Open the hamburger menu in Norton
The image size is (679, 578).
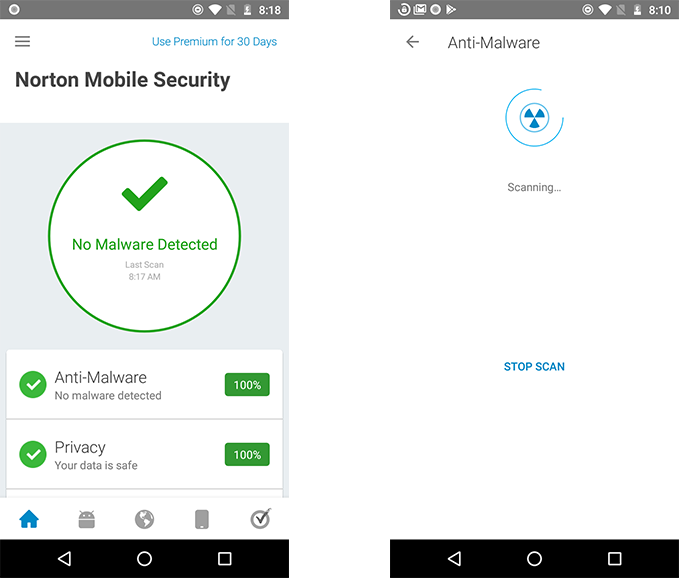coord(23,42)
